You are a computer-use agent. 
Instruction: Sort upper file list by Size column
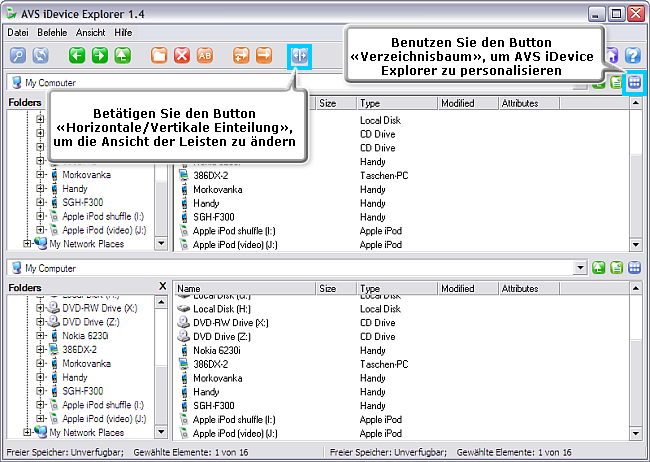[336, 103]
